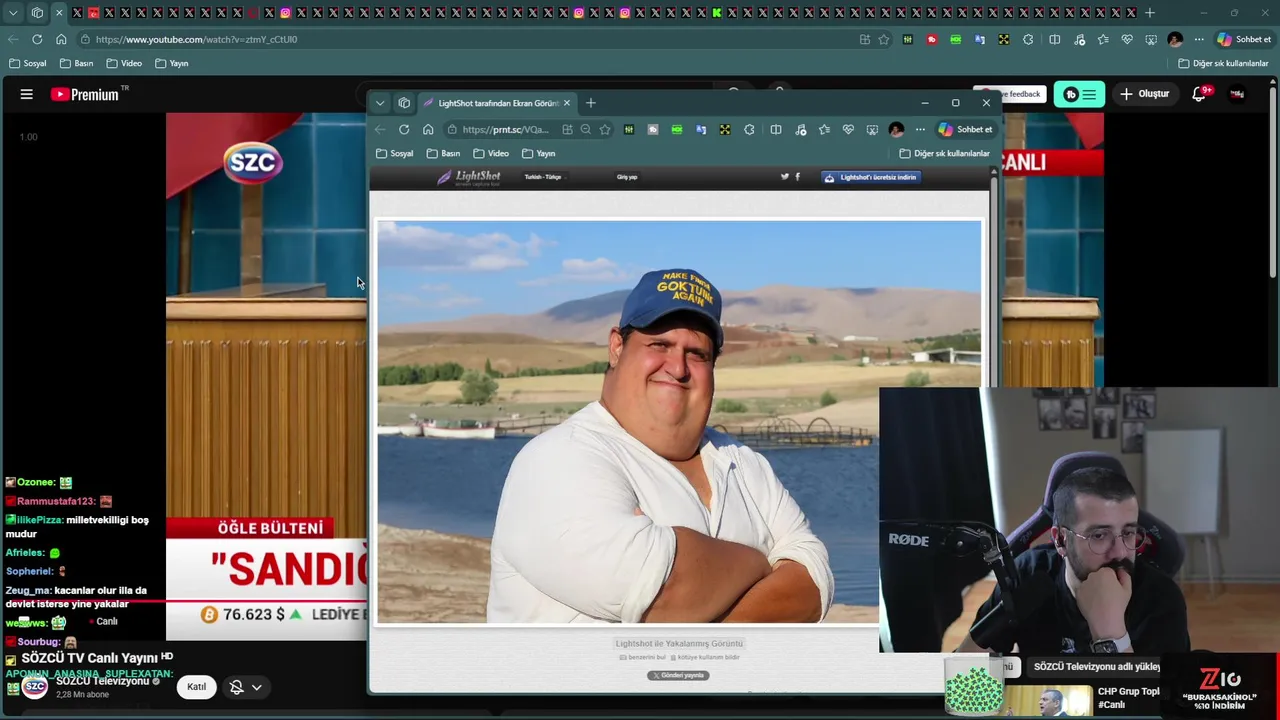Open split screen in the Lightshot window
The height and width of the screenshot is (720, 1280).
[x=776, y=129]
